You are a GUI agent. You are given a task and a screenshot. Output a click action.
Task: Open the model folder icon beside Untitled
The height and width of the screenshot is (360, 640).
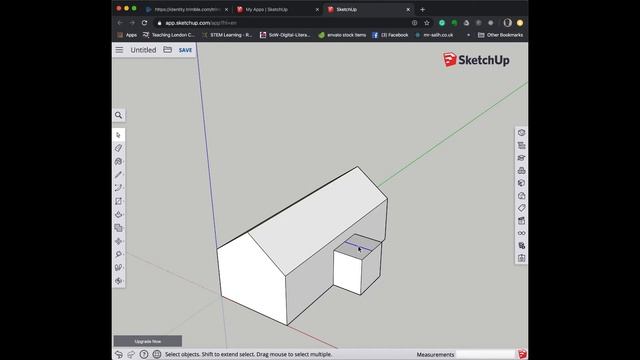click(167, 50)
